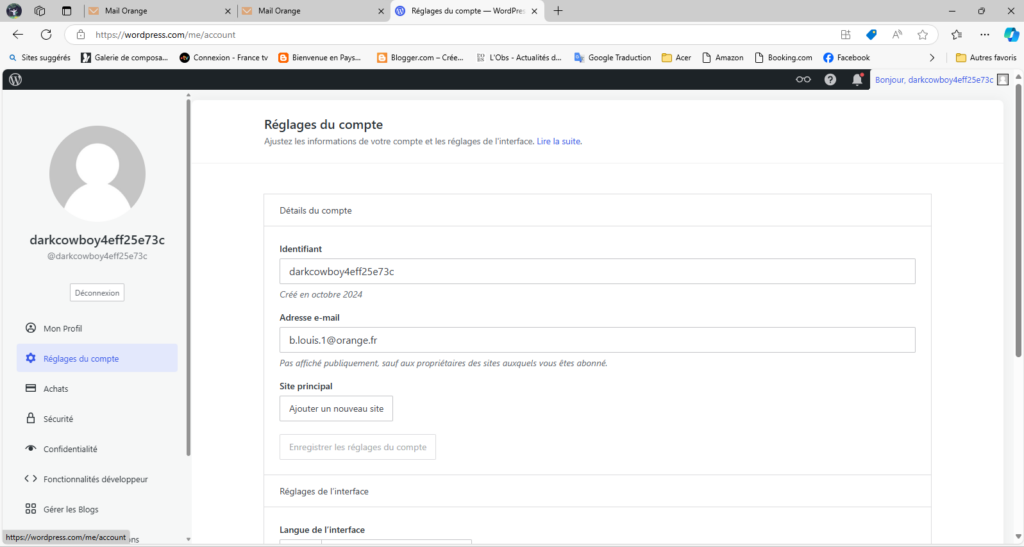This screenshot has width=1024, height=547.
Task: Follow the Lire la suite link
Action: 559,142
